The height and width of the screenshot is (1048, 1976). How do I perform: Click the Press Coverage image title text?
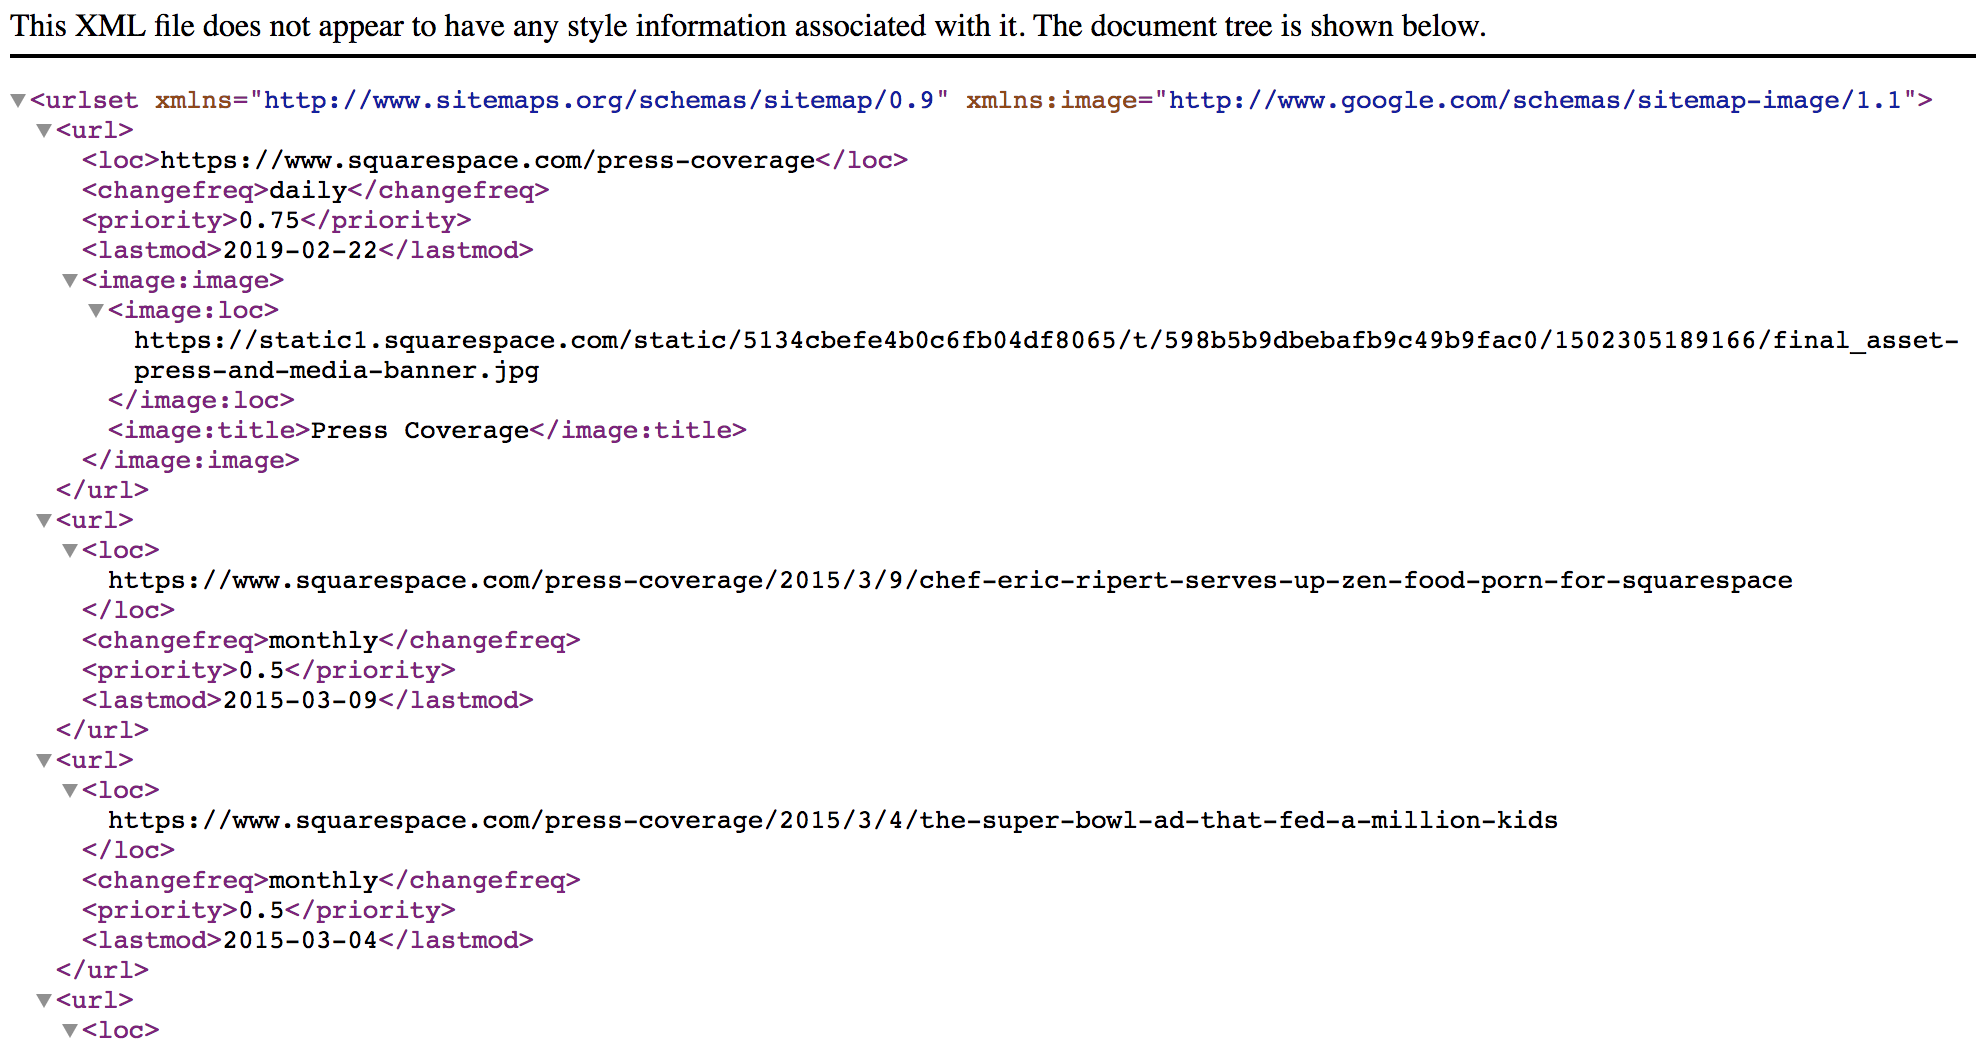pos(419,431)
